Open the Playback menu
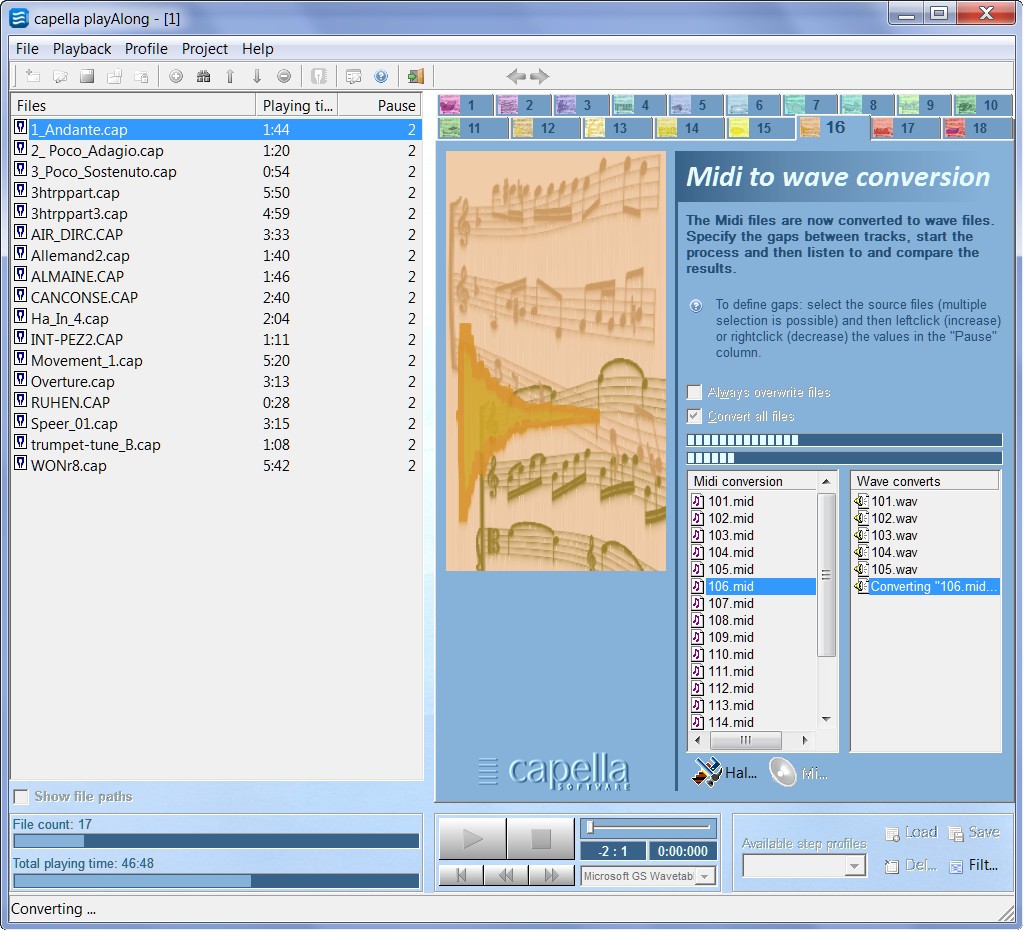The width and height of the screenshot is (1024, 931). pyautogui.click(x=82, y=49)
